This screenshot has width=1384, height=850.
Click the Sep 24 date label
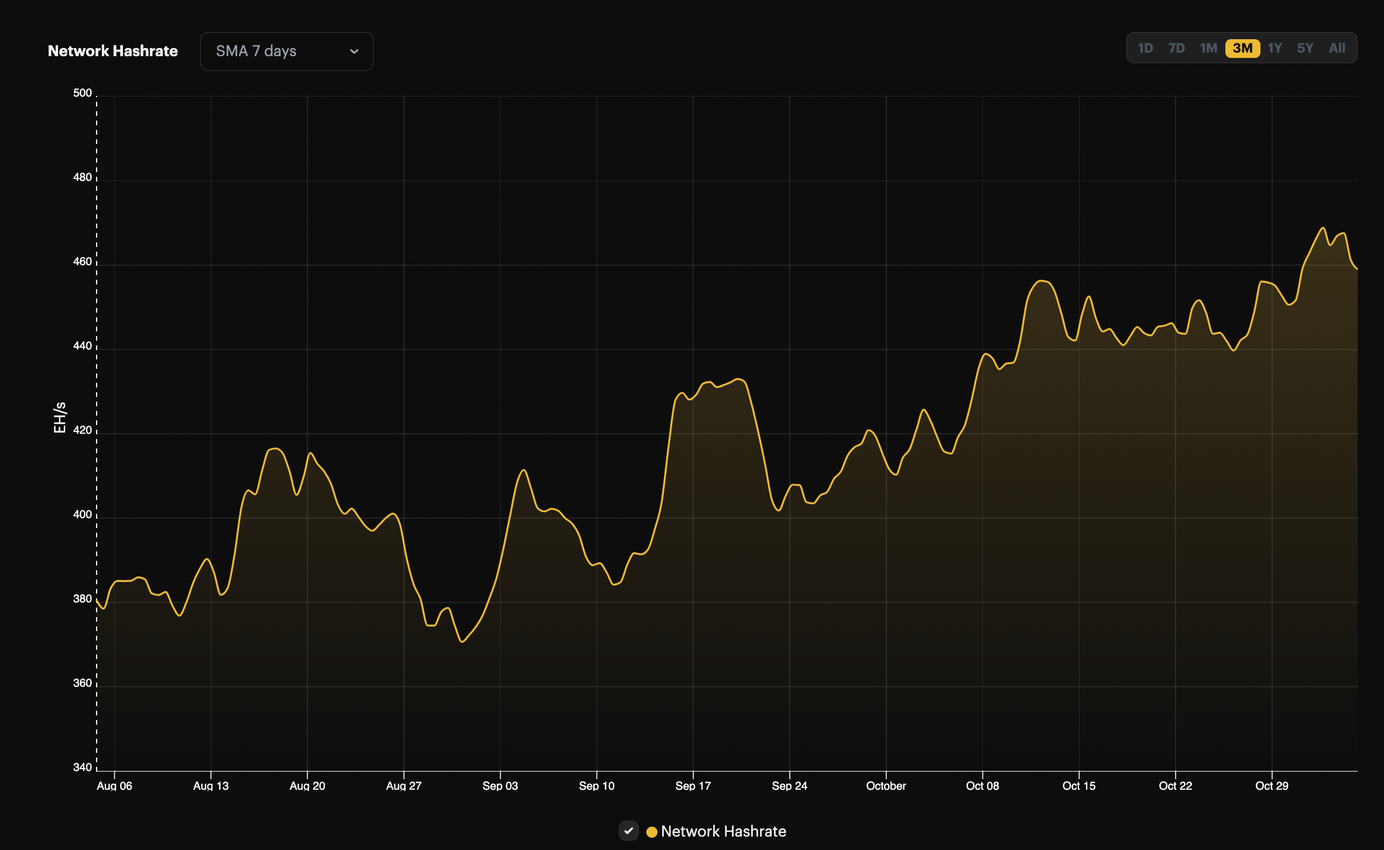point(790,786)
